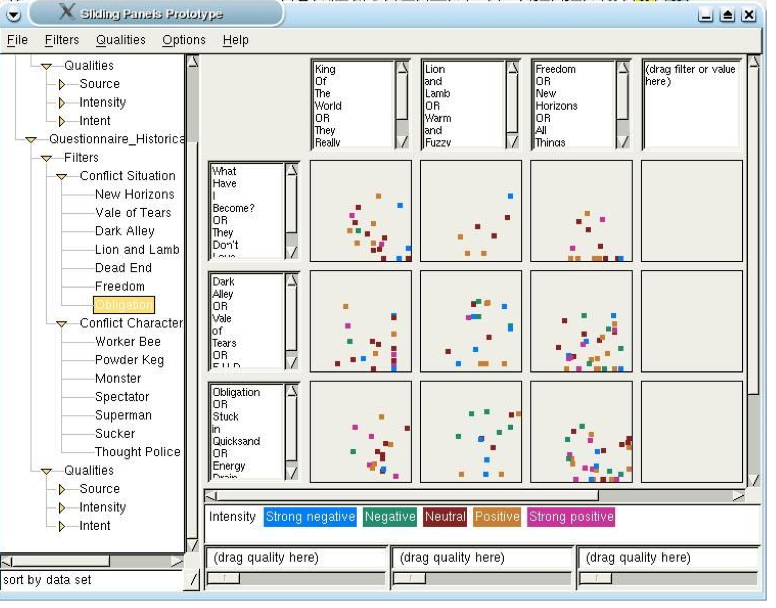Click the X logo beside the window title

click(67, 13)
